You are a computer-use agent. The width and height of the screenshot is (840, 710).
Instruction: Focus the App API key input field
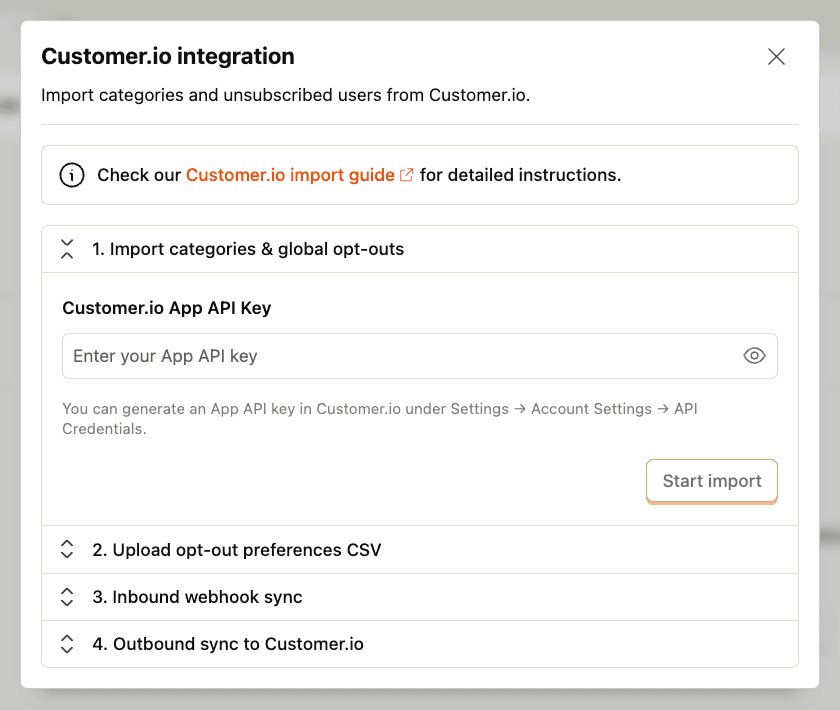(x=419, y=356)
